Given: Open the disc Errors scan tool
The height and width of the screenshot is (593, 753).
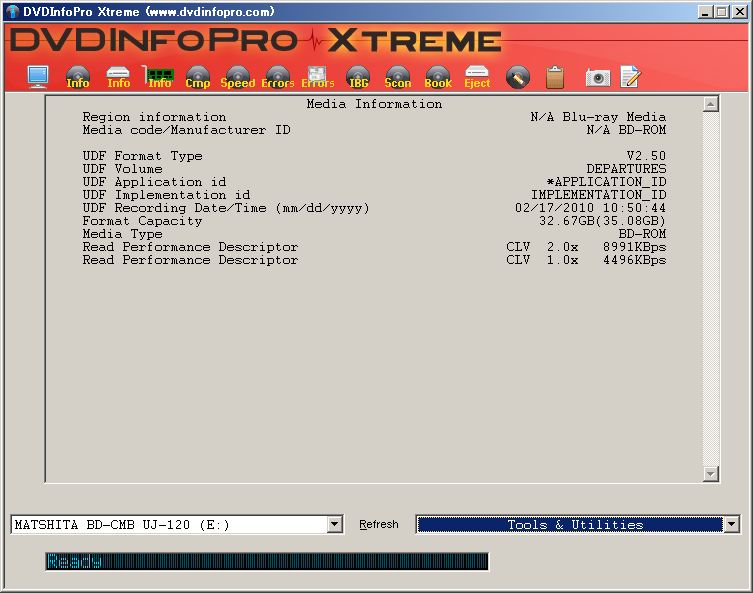Looking at the screenshot, I should (x=278, y=77).
